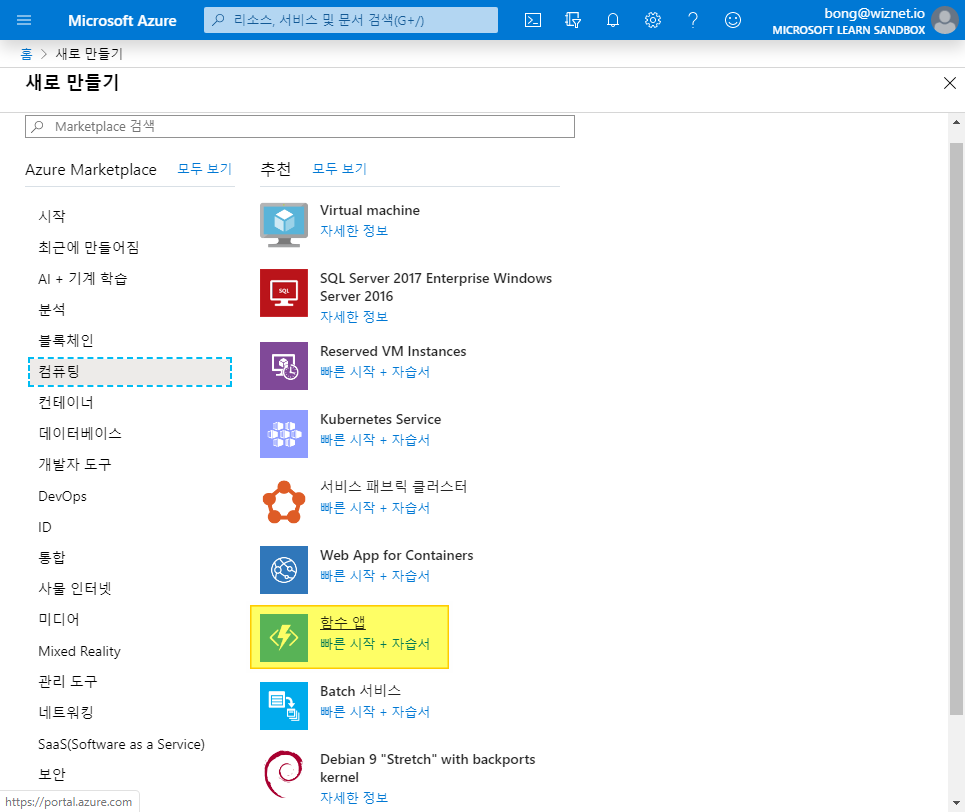Click the scrollbar up arrow
This screenshot has width=965, height=812.
pyautogui.click(x=956, y=122)
